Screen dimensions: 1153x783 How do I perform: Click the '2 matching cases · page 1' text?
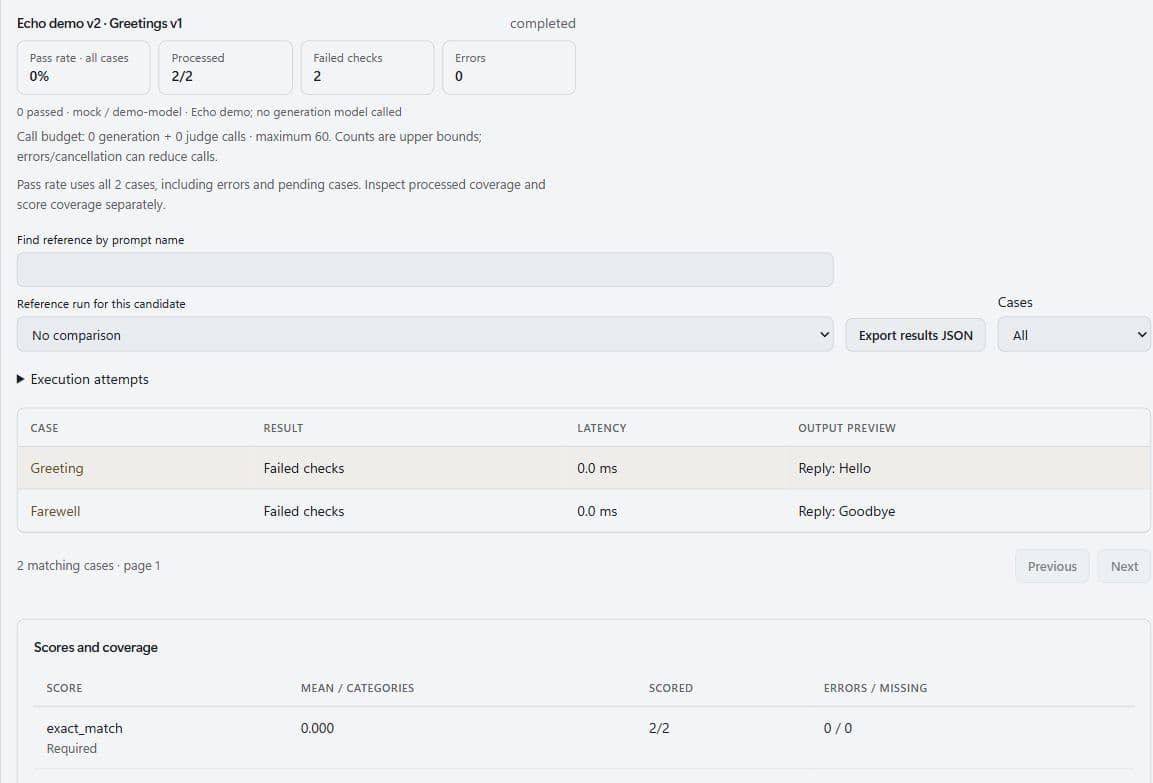88,565
